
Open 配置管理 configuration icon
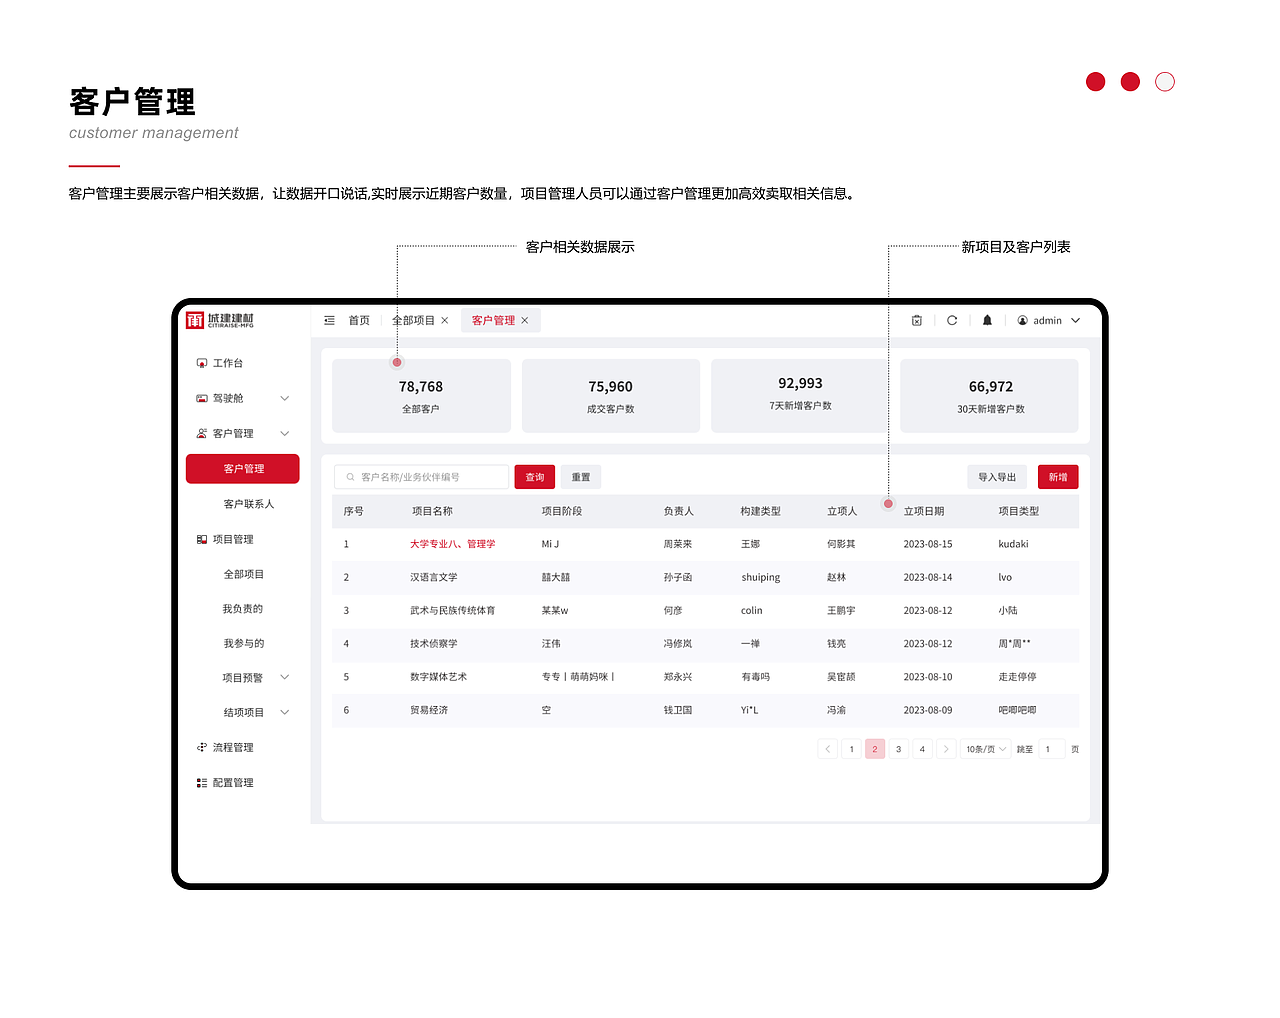(201, 782)
